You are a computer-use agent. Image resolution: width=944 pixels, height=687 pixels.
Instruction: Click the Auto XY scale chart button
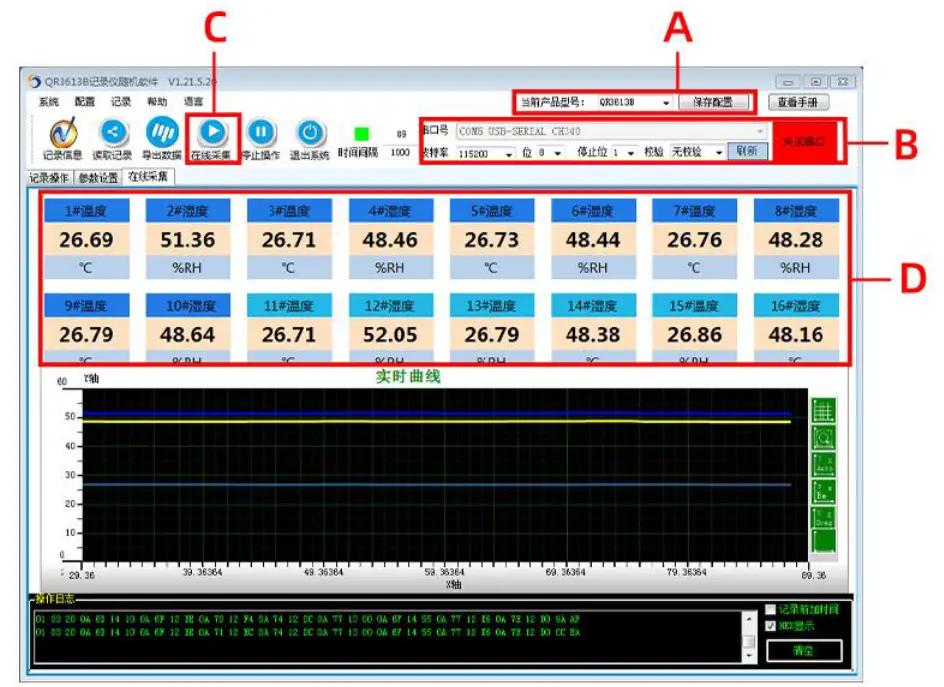click(824, 465)
